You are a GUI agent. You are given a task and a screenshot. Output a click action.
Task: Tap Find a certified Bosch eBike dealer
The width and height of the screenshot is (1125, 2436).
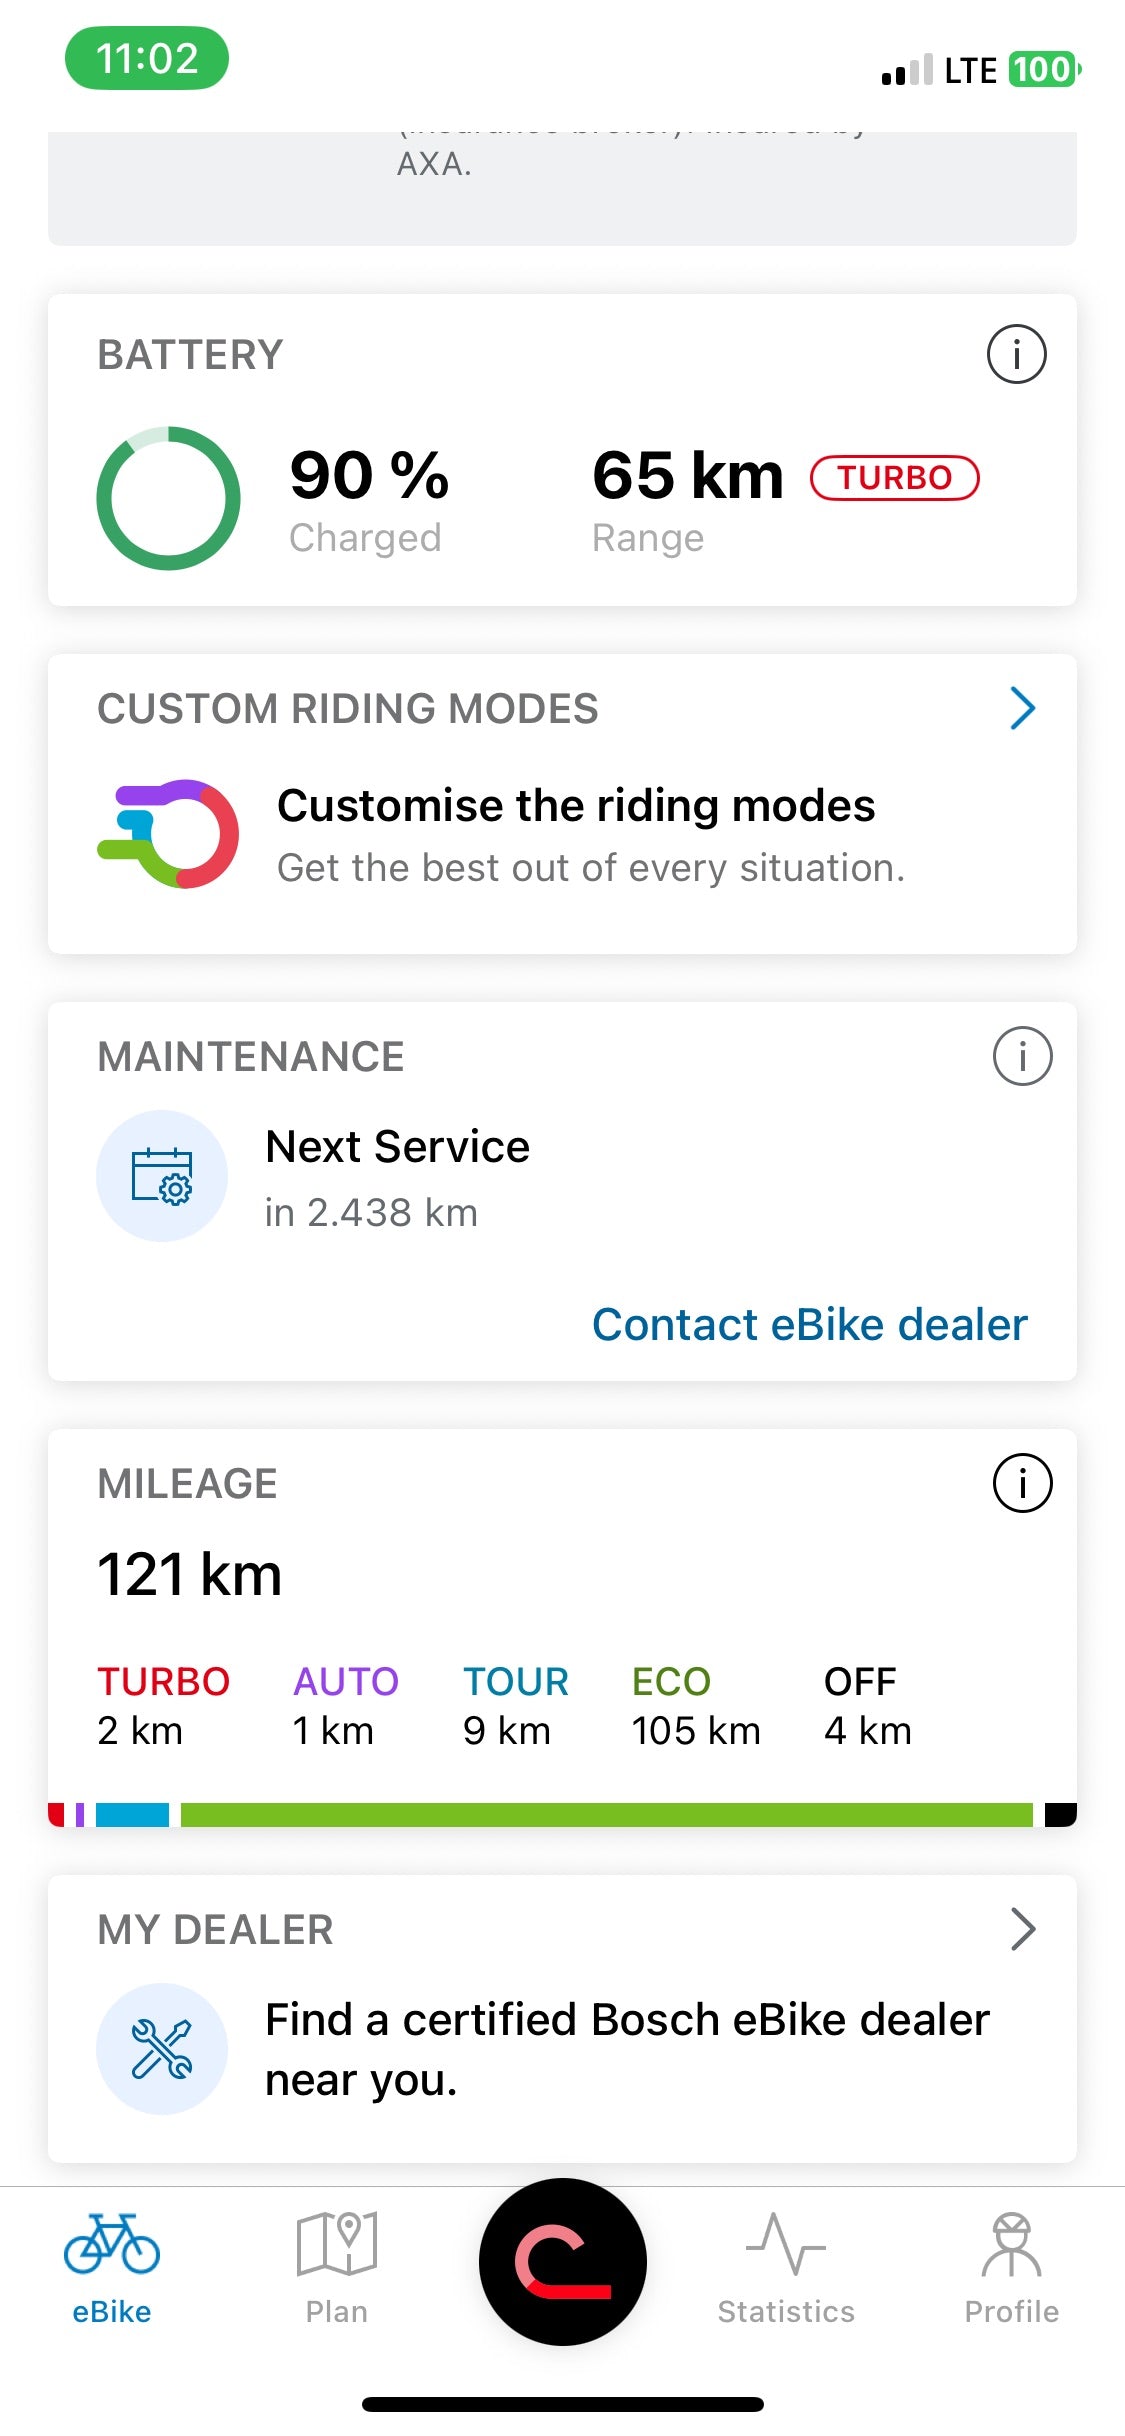pos(626,2049)
